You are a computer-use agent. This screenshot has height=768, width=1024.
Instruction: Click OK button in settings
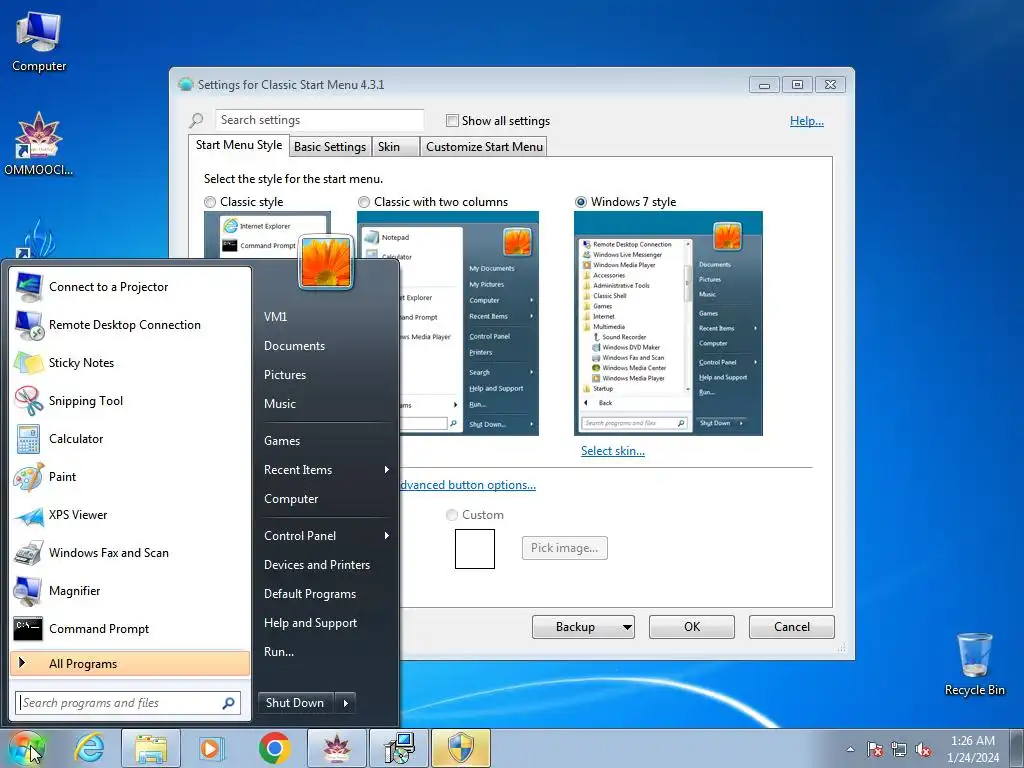692,627
